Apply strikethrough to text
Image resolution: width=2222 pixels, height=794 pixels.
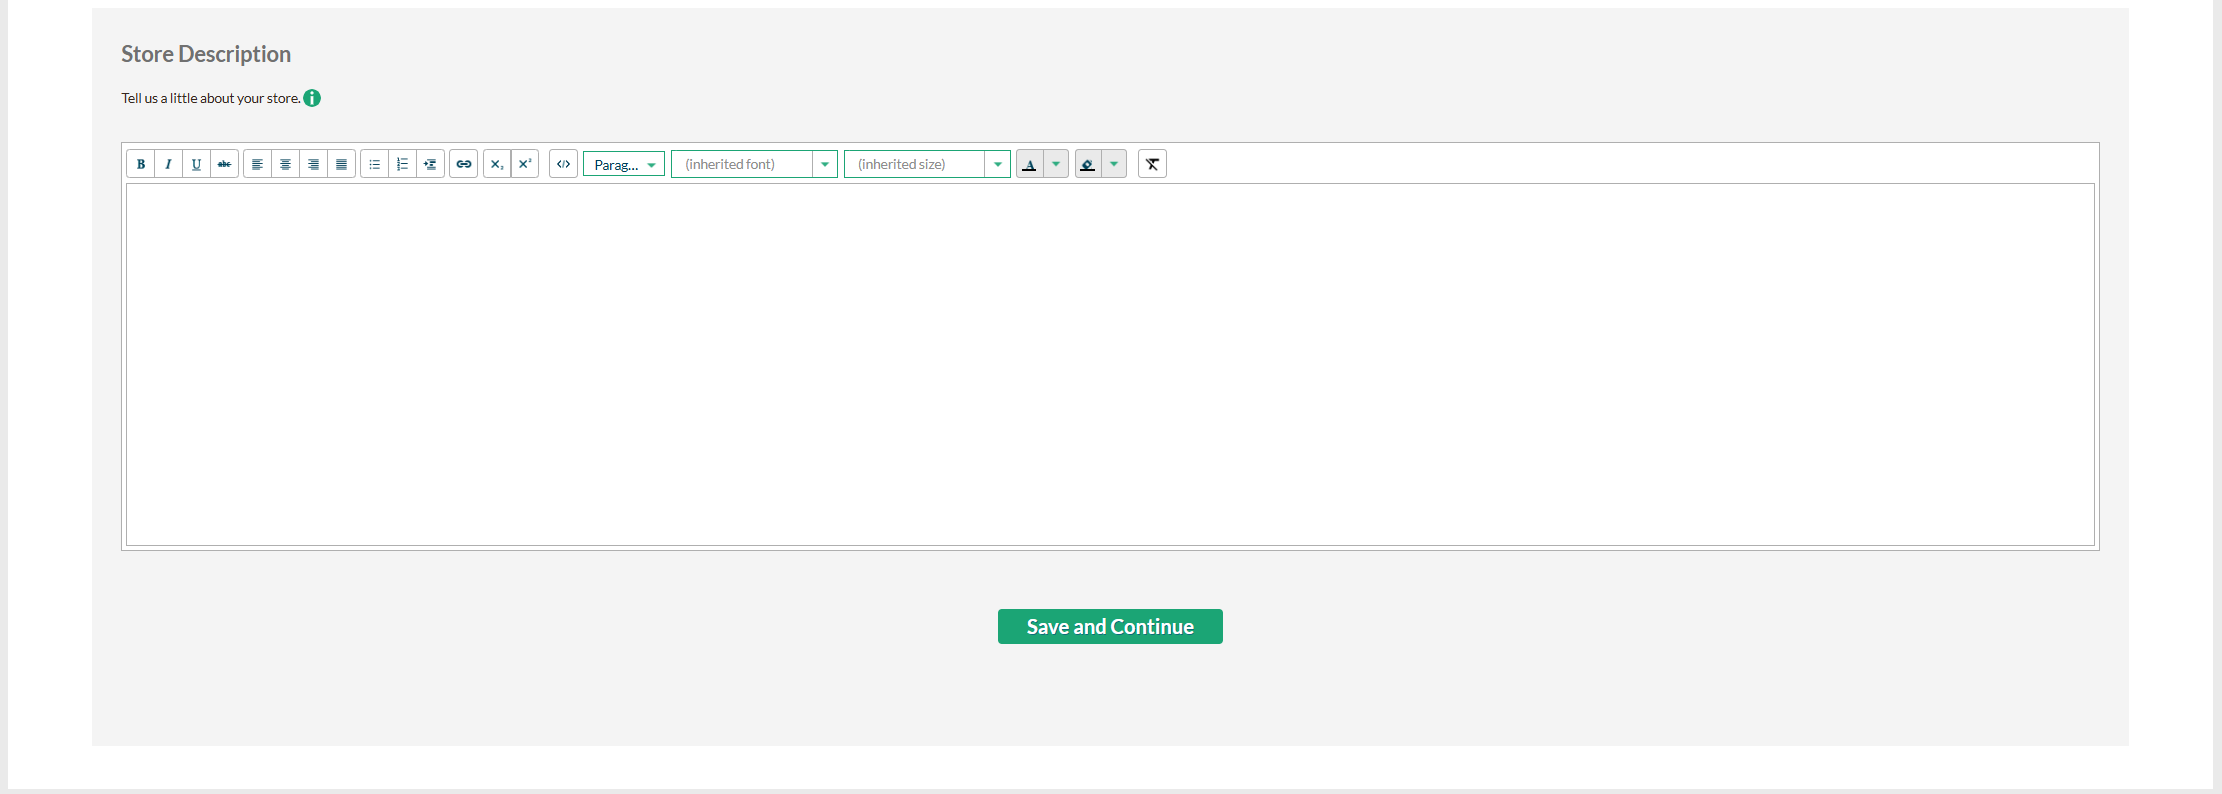point(224,164)
